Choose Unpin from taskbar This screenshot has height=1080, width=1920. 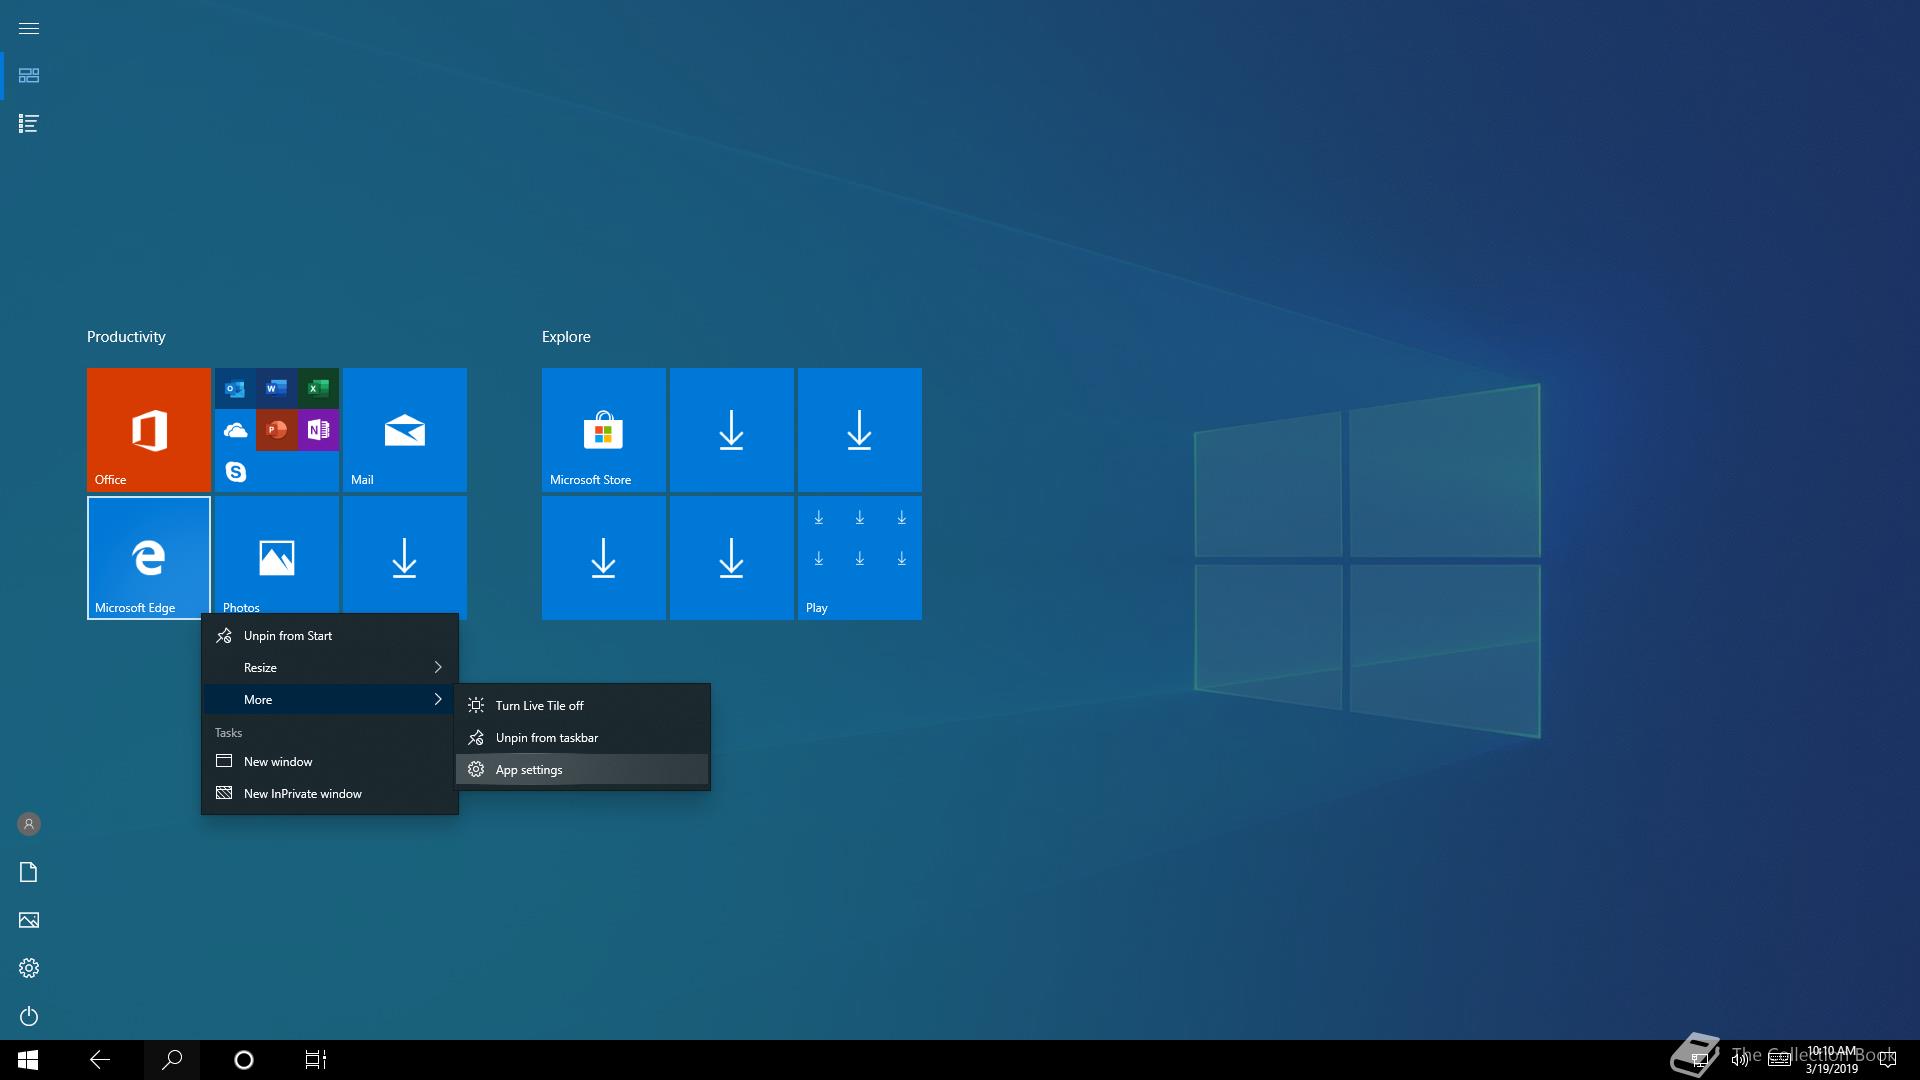click(x=582, y=738)
